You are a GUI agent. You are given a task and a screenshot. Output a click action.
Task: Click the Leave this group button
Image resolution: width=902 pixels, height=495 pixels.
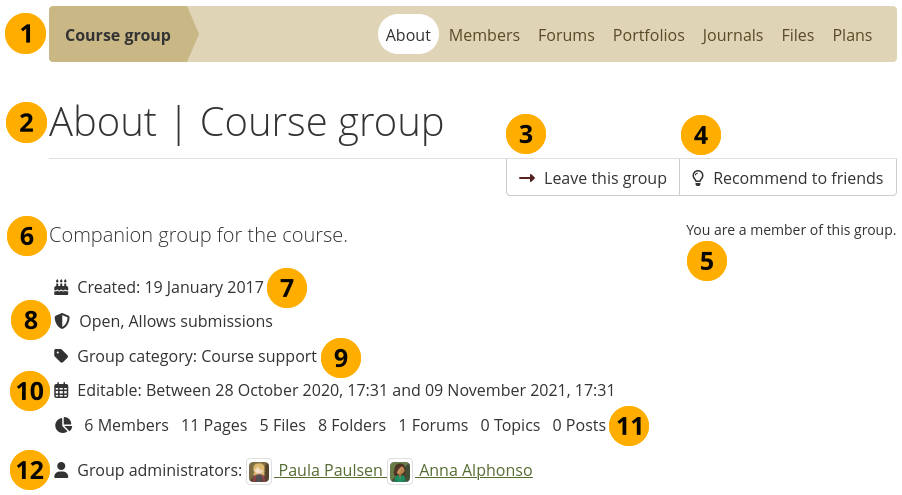[593, 178]
